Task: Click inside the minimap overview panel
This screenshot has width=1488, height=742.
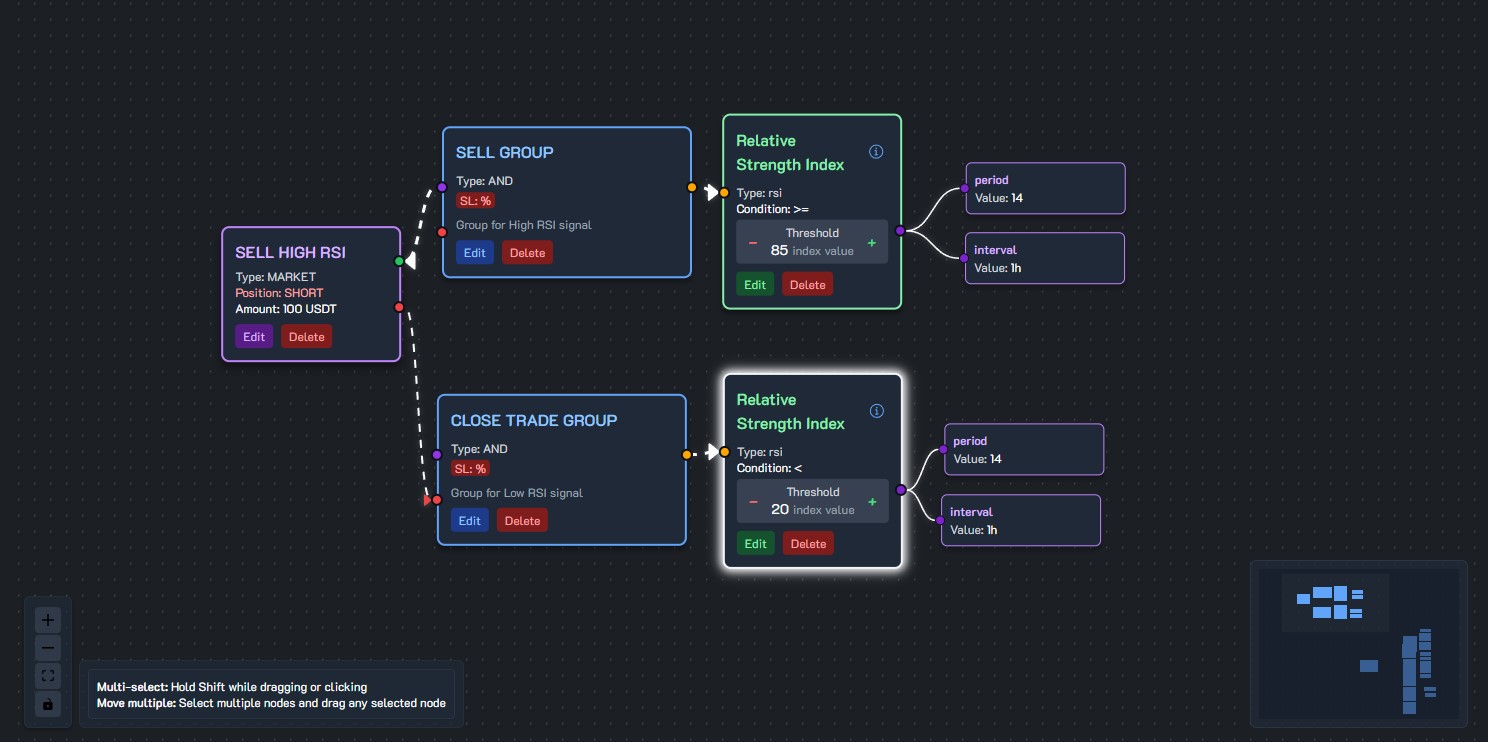Action: pos(1359,644)
